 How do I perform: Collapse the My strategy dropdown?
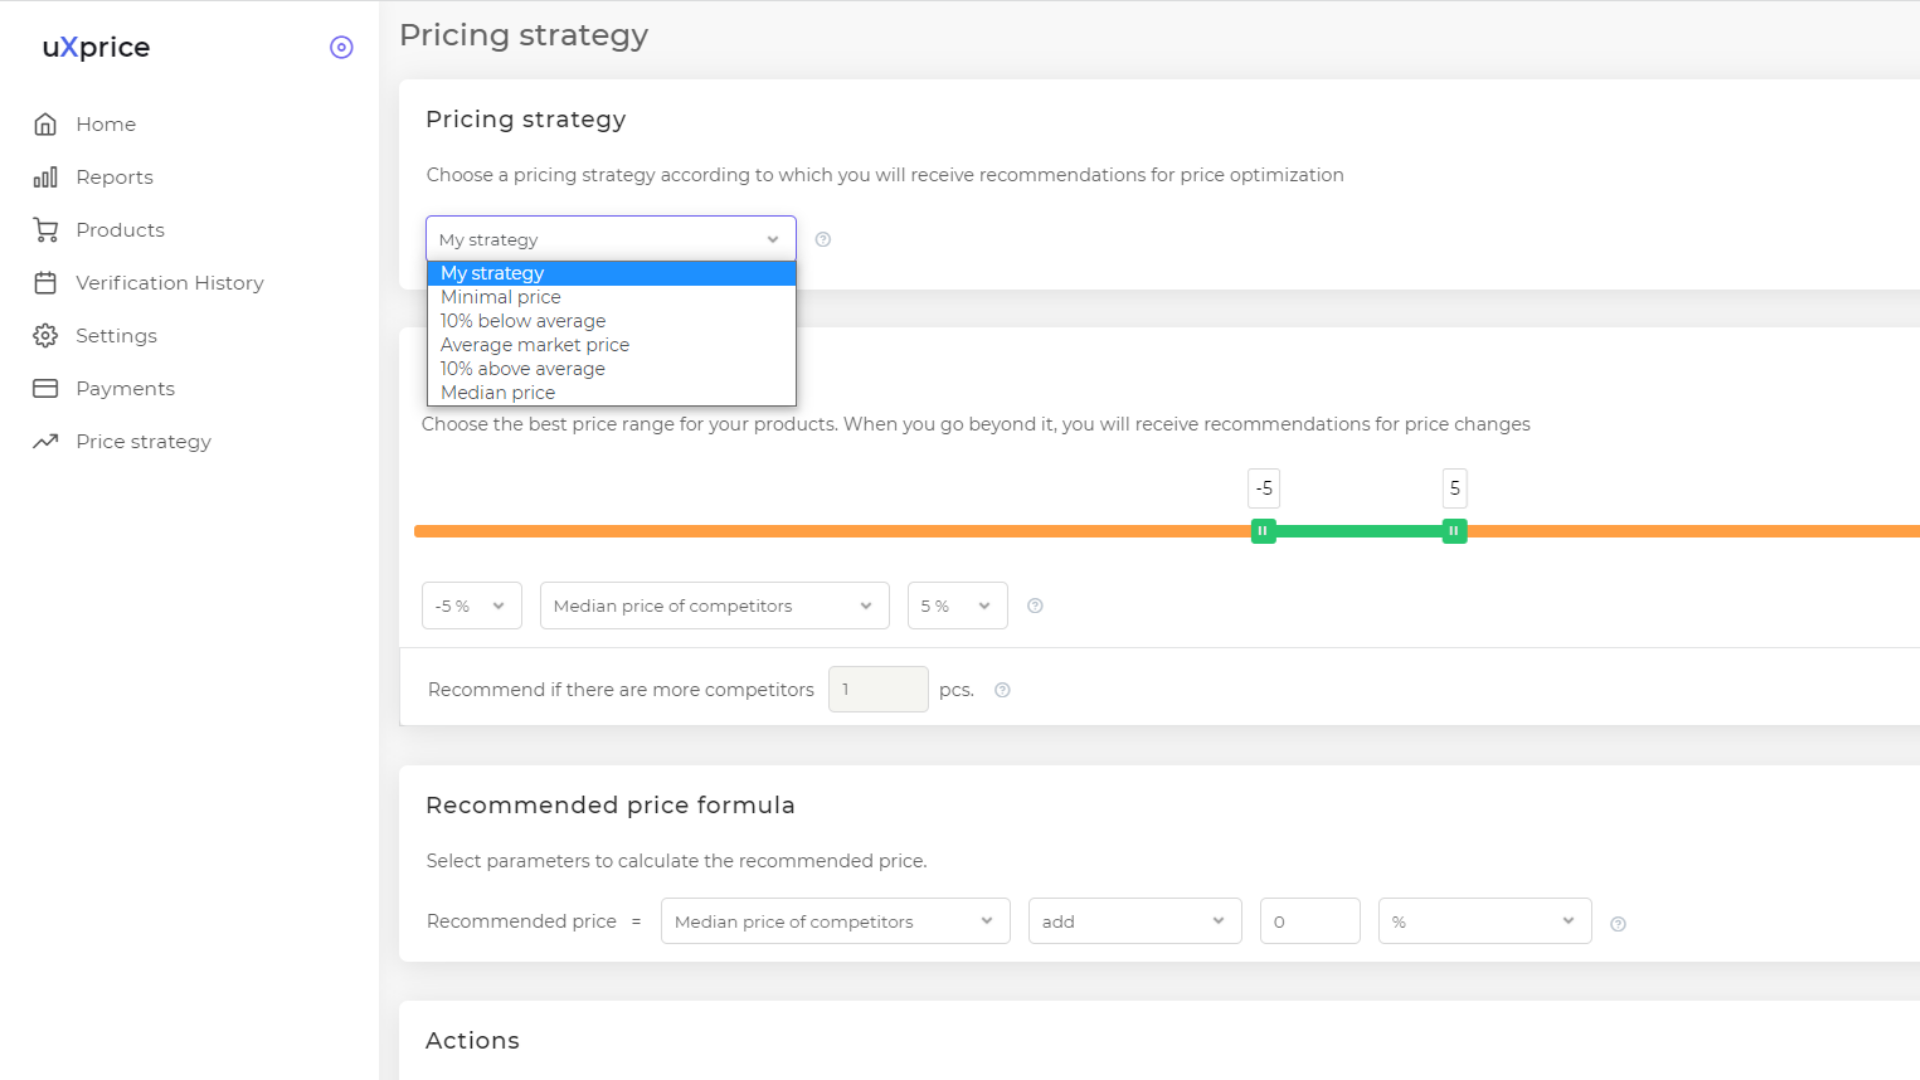611,239
